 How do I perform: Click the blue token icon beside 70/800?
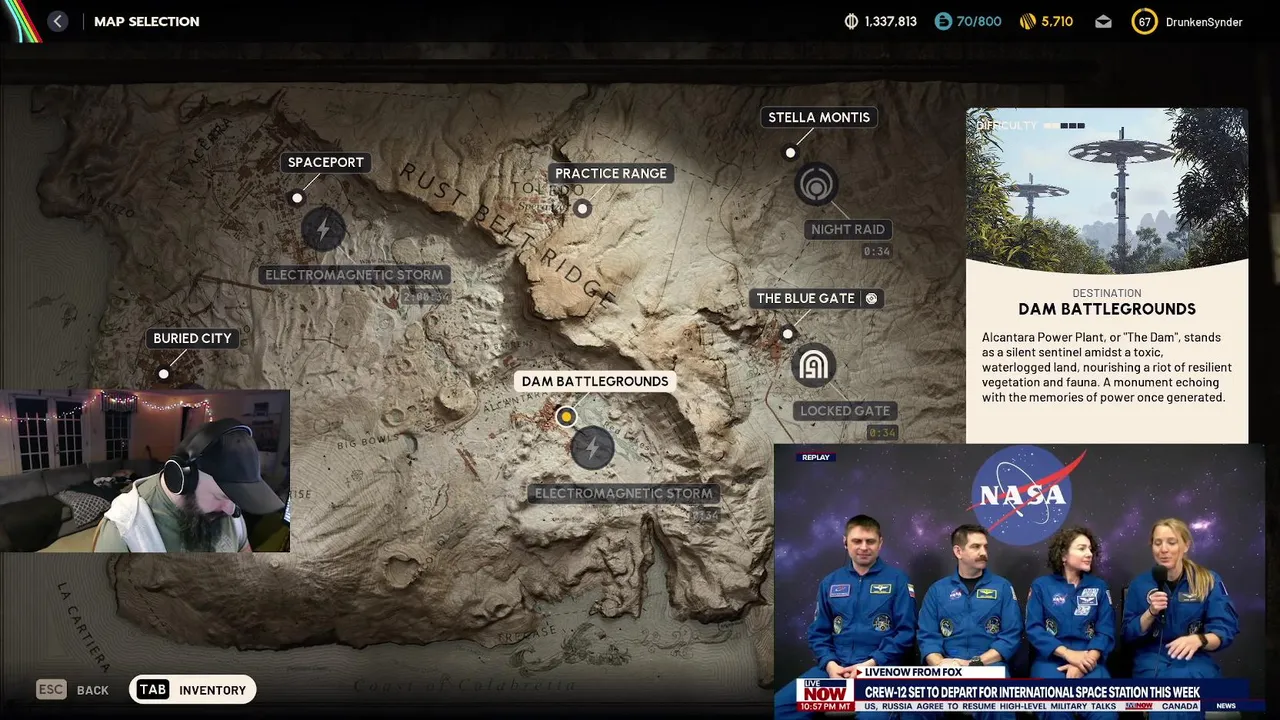coord(943,21)
